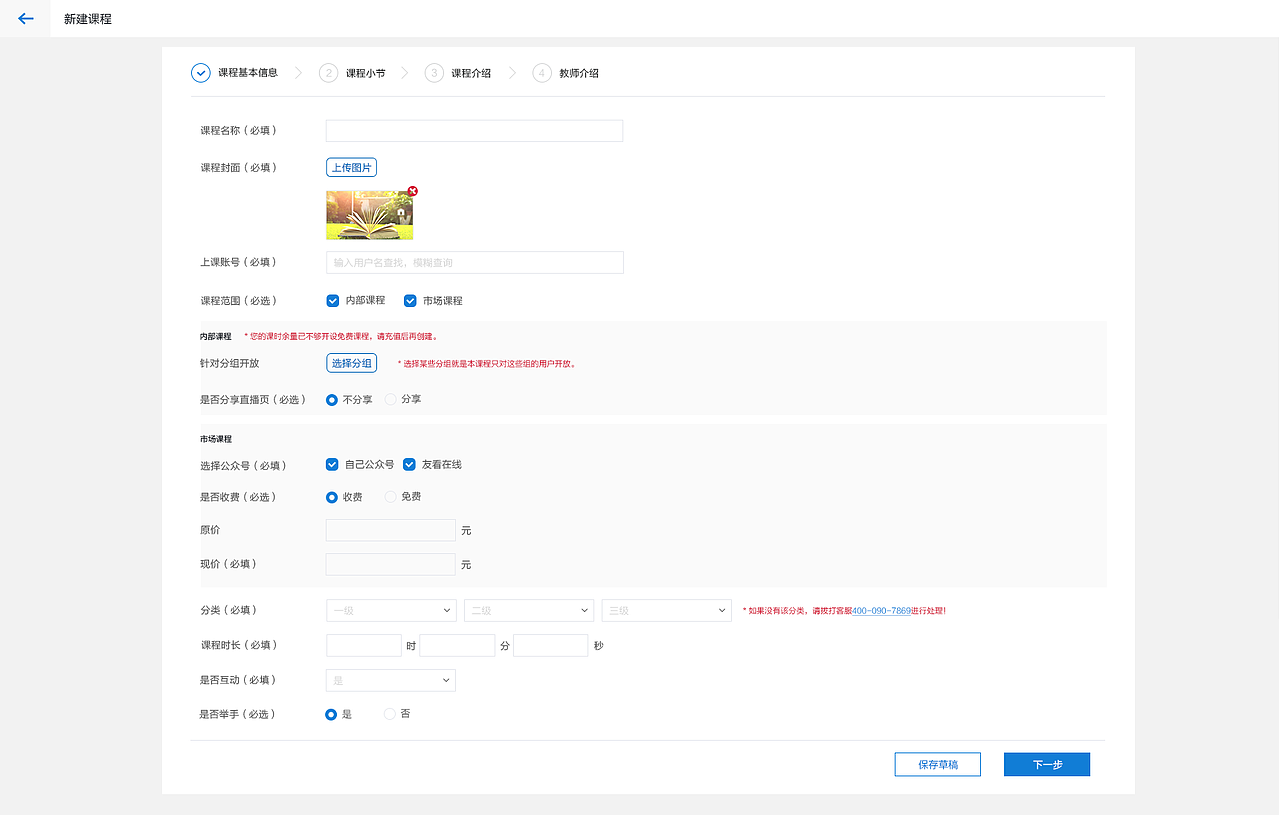Select the 分享 radio button
The image size is (1280, 815).
[390, 399]
